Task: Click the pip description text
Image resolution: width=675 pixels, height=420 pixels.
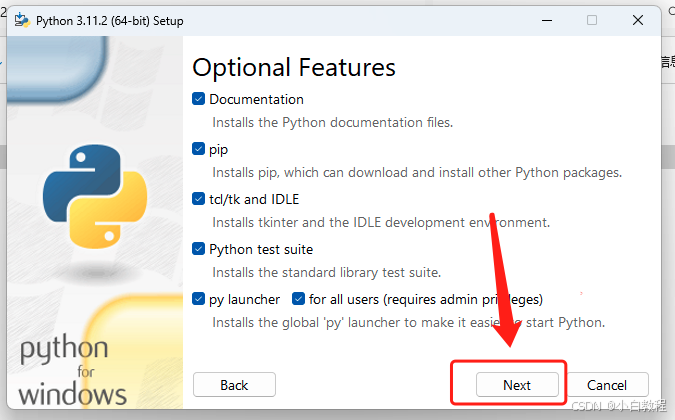Action: (x=417, y=173)
